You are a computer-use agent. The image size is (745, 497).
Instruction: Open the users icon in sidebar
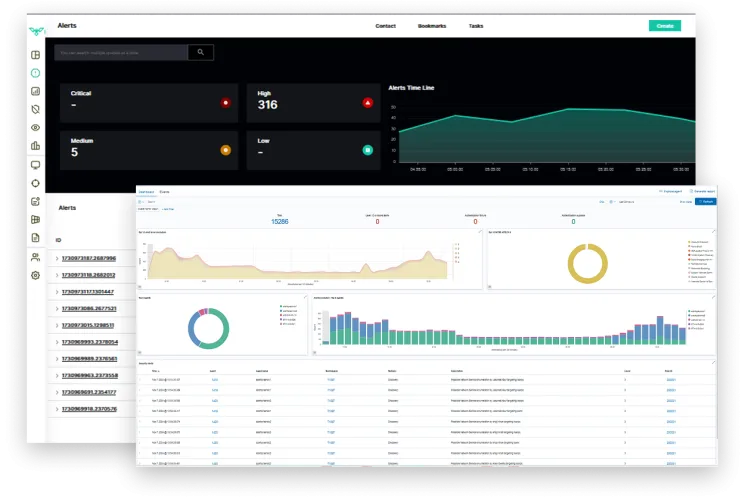[35, 257]
